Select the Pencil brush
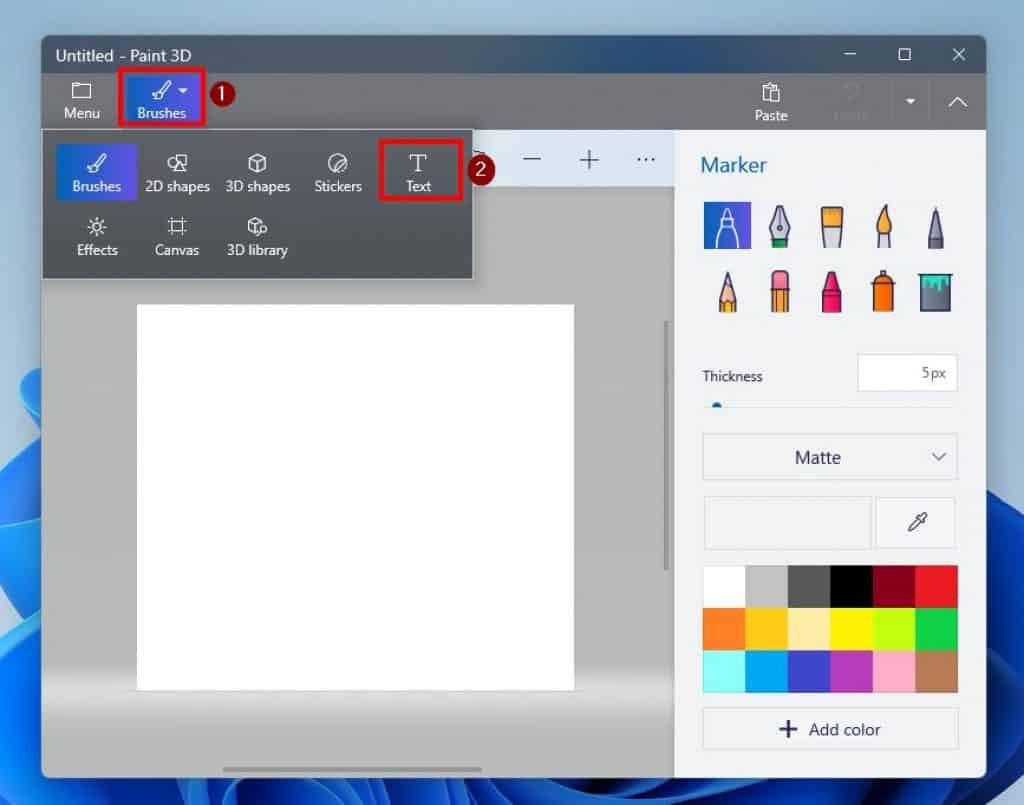 pyautogui.click(x=727, y=291)
